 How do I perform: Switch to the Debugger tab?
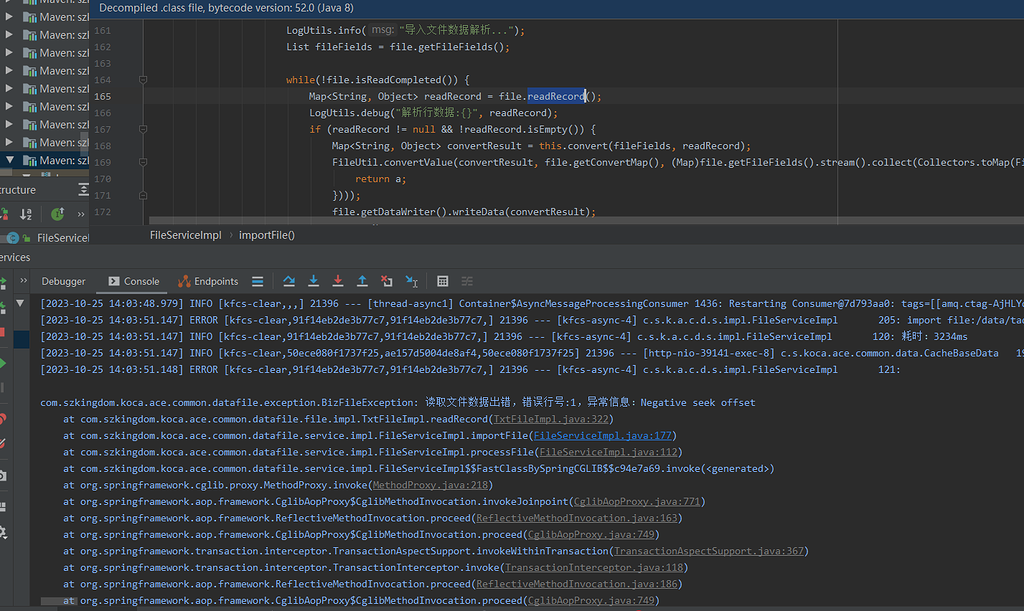(63, 281)
